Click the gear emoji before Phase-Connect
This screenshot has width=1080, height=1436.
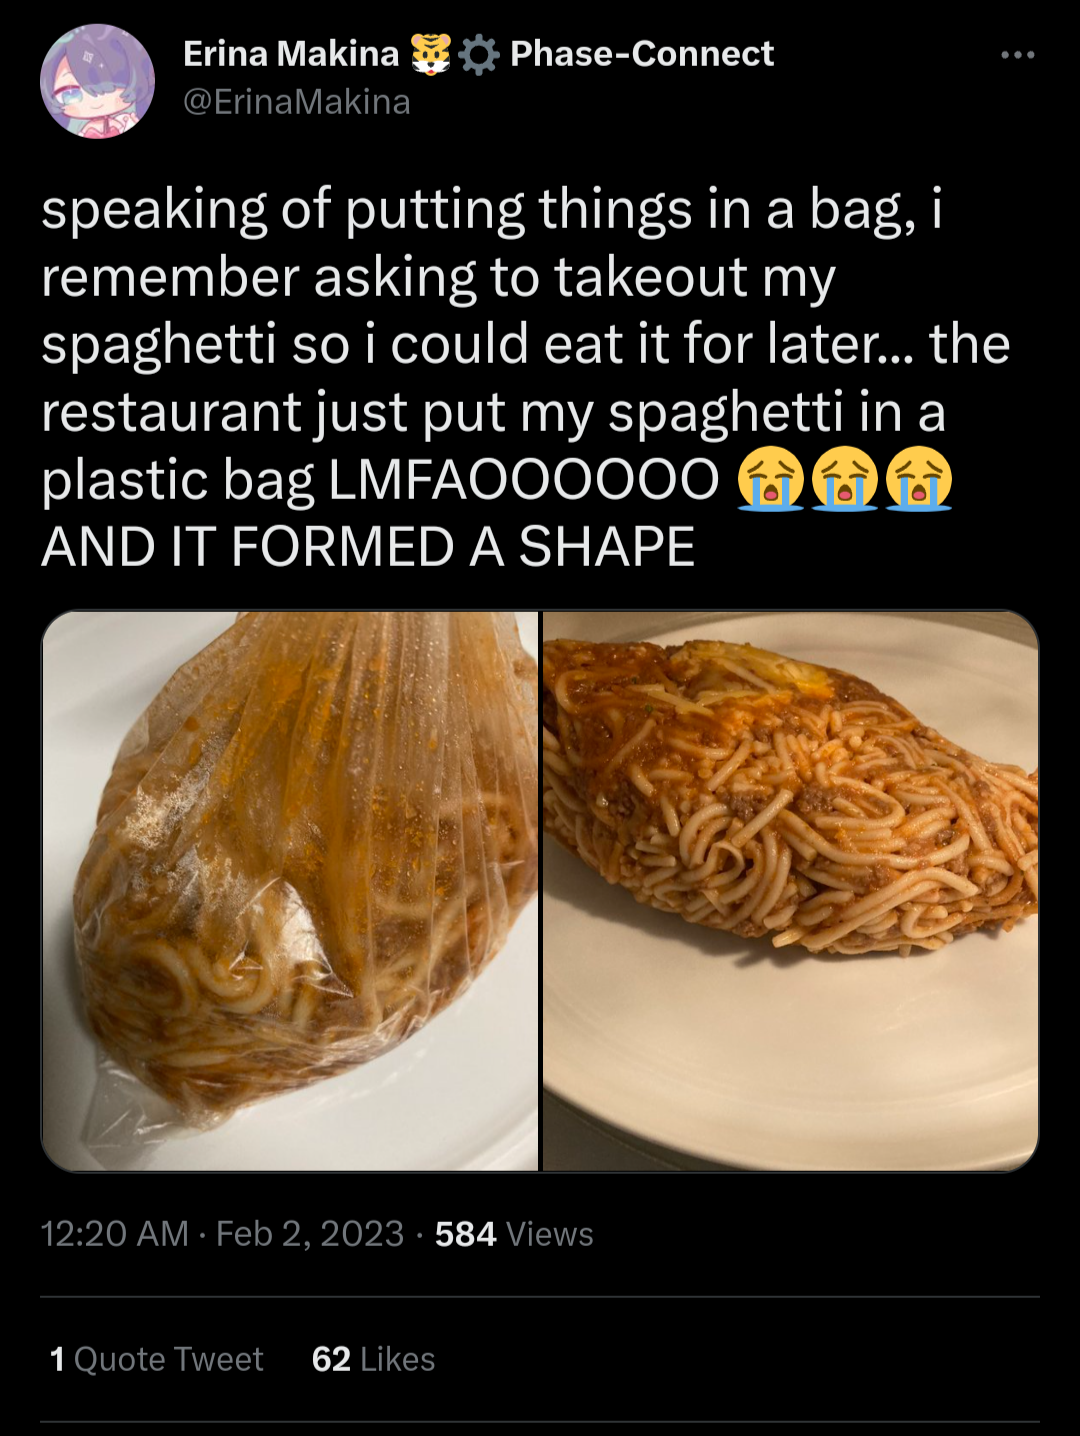pos(480,55)
